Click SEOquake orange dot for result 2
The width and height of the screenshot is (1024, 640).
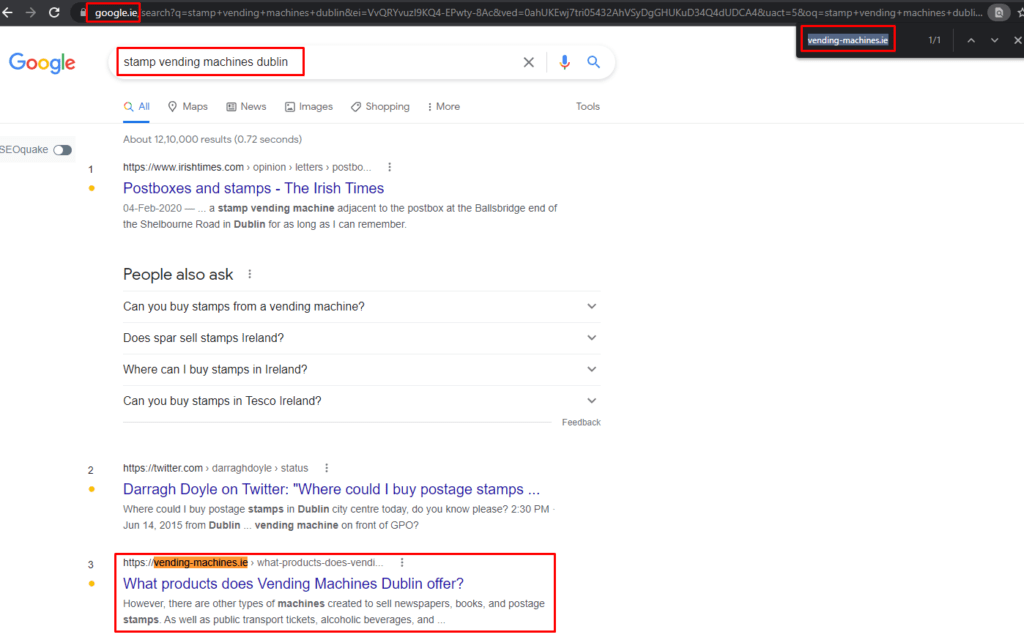point(91,489)
